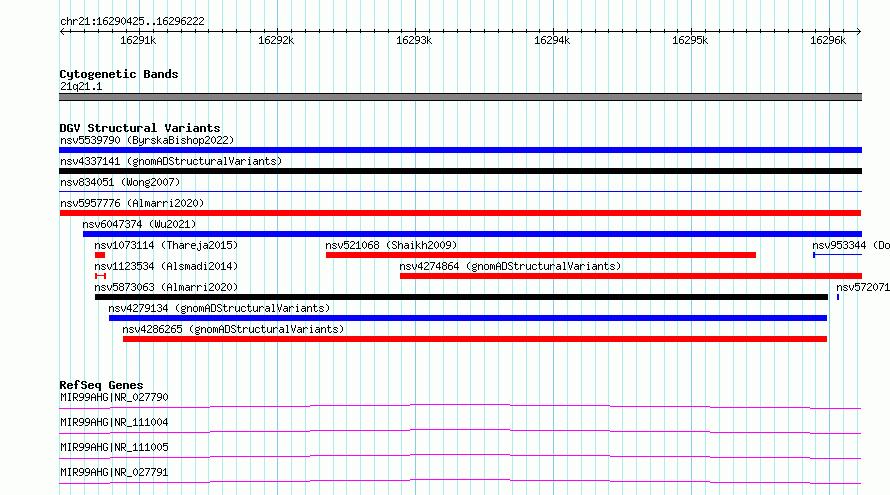Click the chr21:16290425..16296222 coordinate label
This screenshot has width=890, height=495.
[132, 21]
